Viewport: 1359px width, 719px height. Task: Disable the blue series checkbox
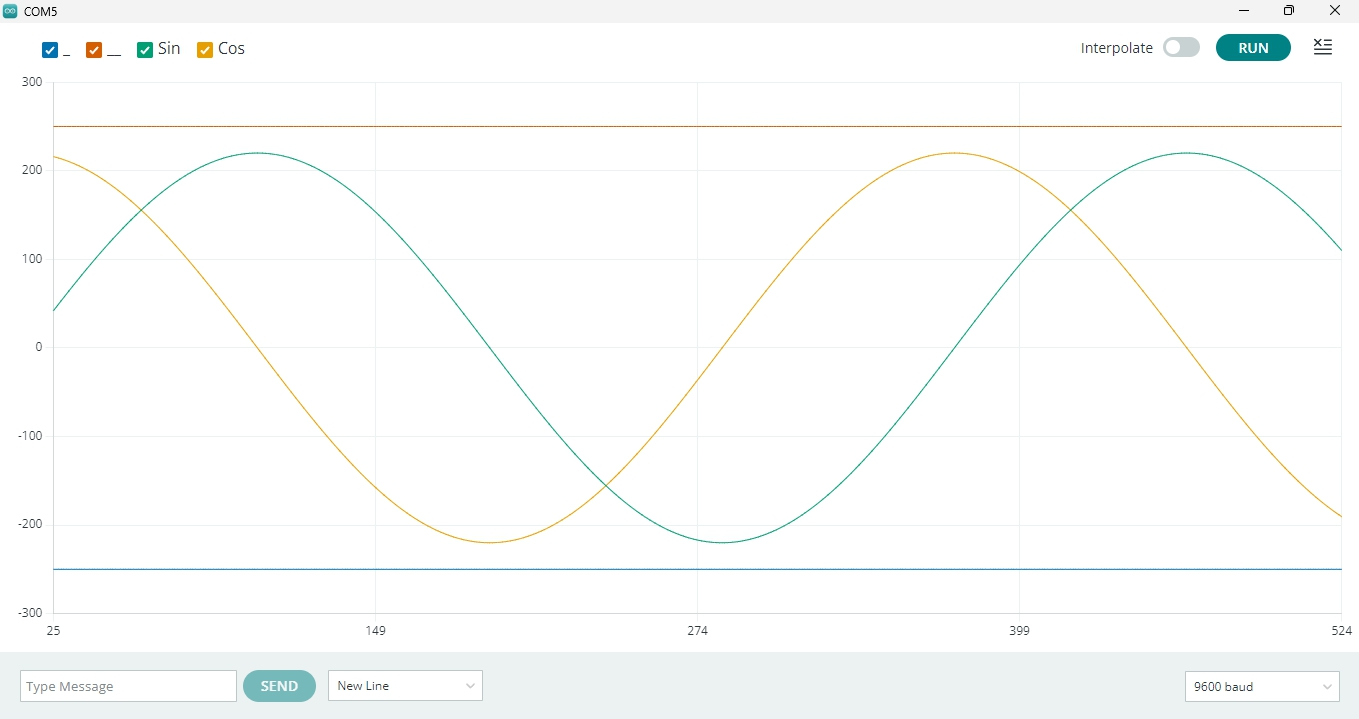point(51,48)
